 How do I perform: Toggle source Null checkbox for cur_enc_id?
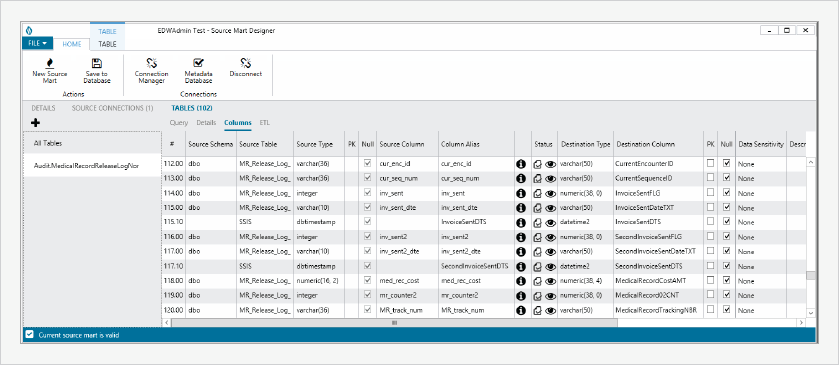click(x=367, y=163)
